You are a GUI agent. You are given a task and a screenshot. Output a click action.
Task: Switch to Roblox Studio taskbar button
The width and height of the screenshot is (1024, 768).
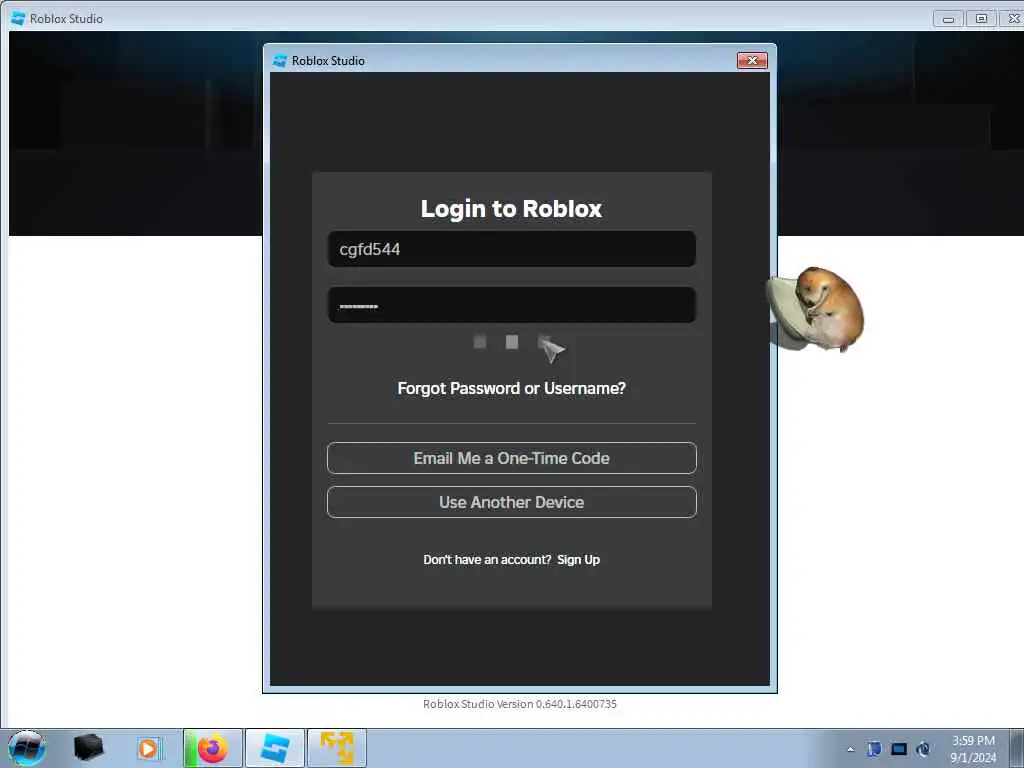pyautogui.click(x=274, y=748)
